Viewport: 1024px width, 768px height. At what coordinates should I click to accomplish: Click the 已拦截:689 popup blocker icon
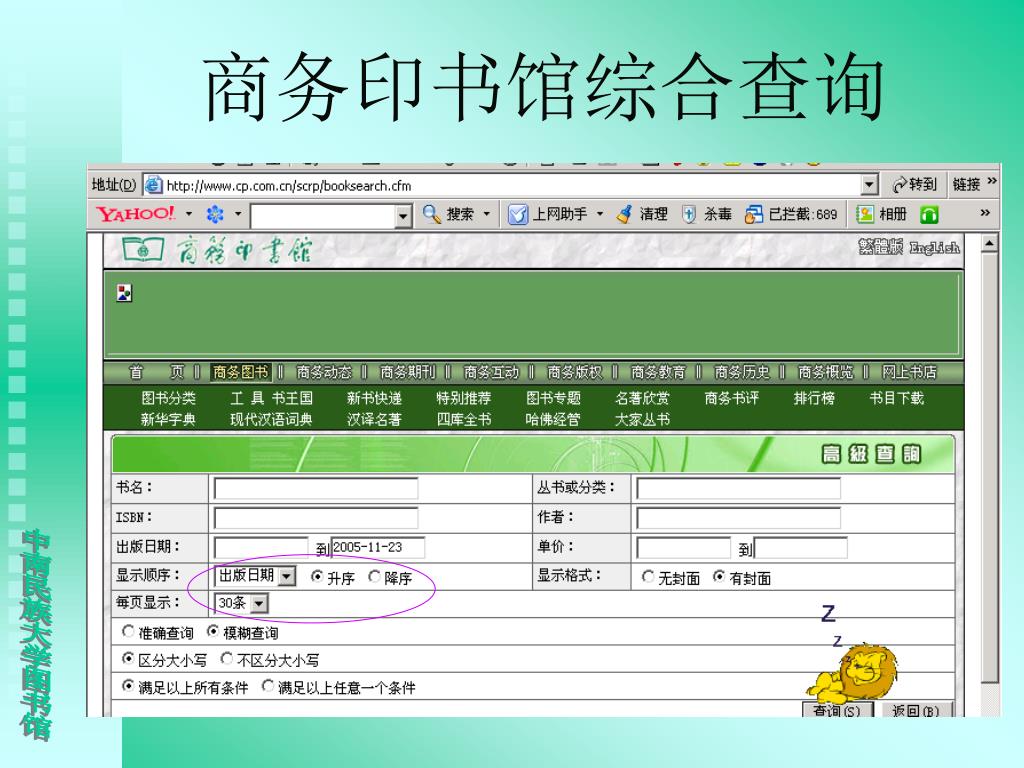click(754, 214)
